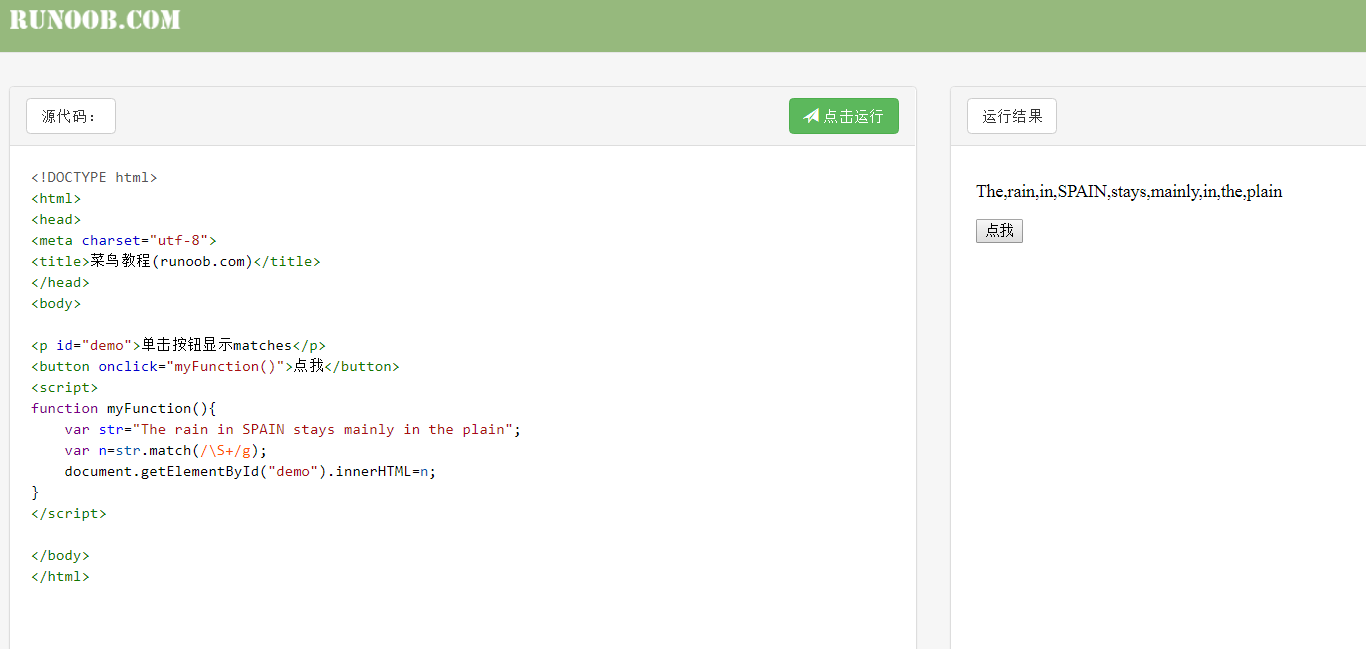Click the opening body tag line

point(56,303)
